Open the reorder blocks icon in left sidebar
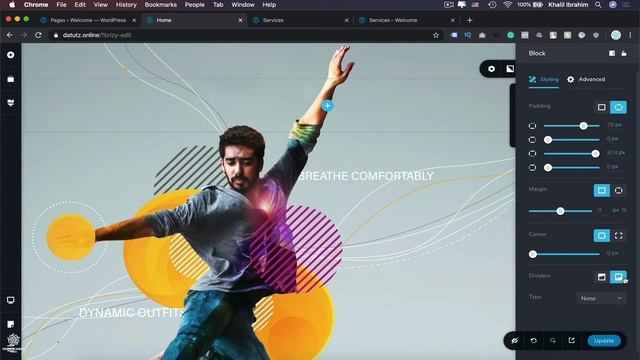This screenshot has width=640, height=360. [x=11, y=79]
